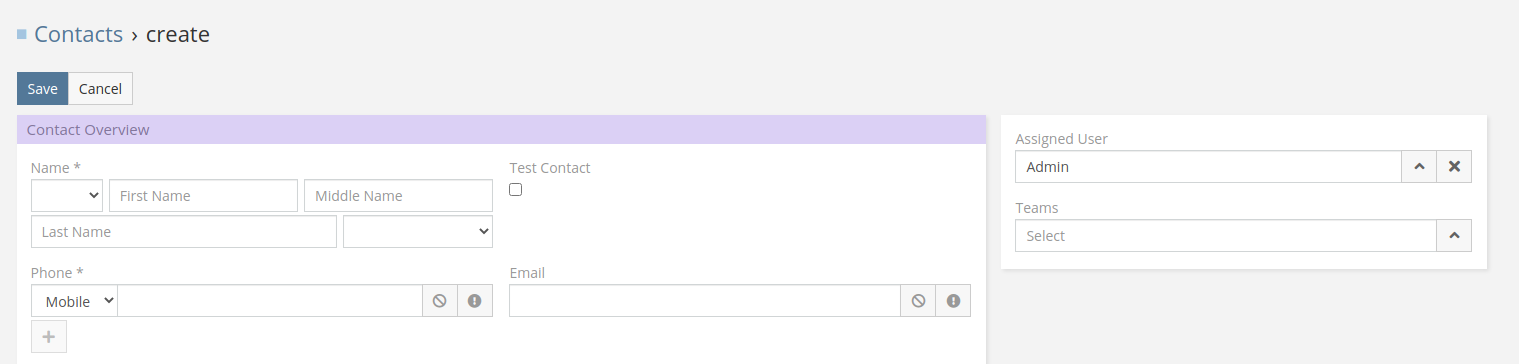Change the Mobile phone type dropdown
This screenshot has width=1519, height=364.
point(75,301)
